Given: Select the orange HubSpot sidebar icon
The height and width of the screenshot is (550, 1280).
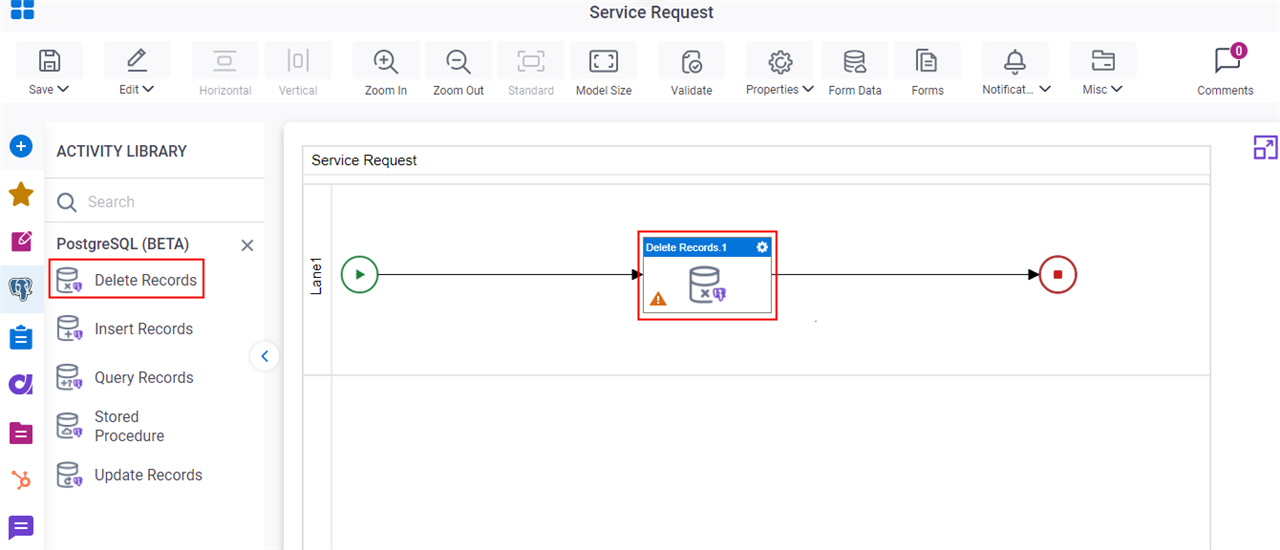Looking at the screenshot, I should coord(21,480).
